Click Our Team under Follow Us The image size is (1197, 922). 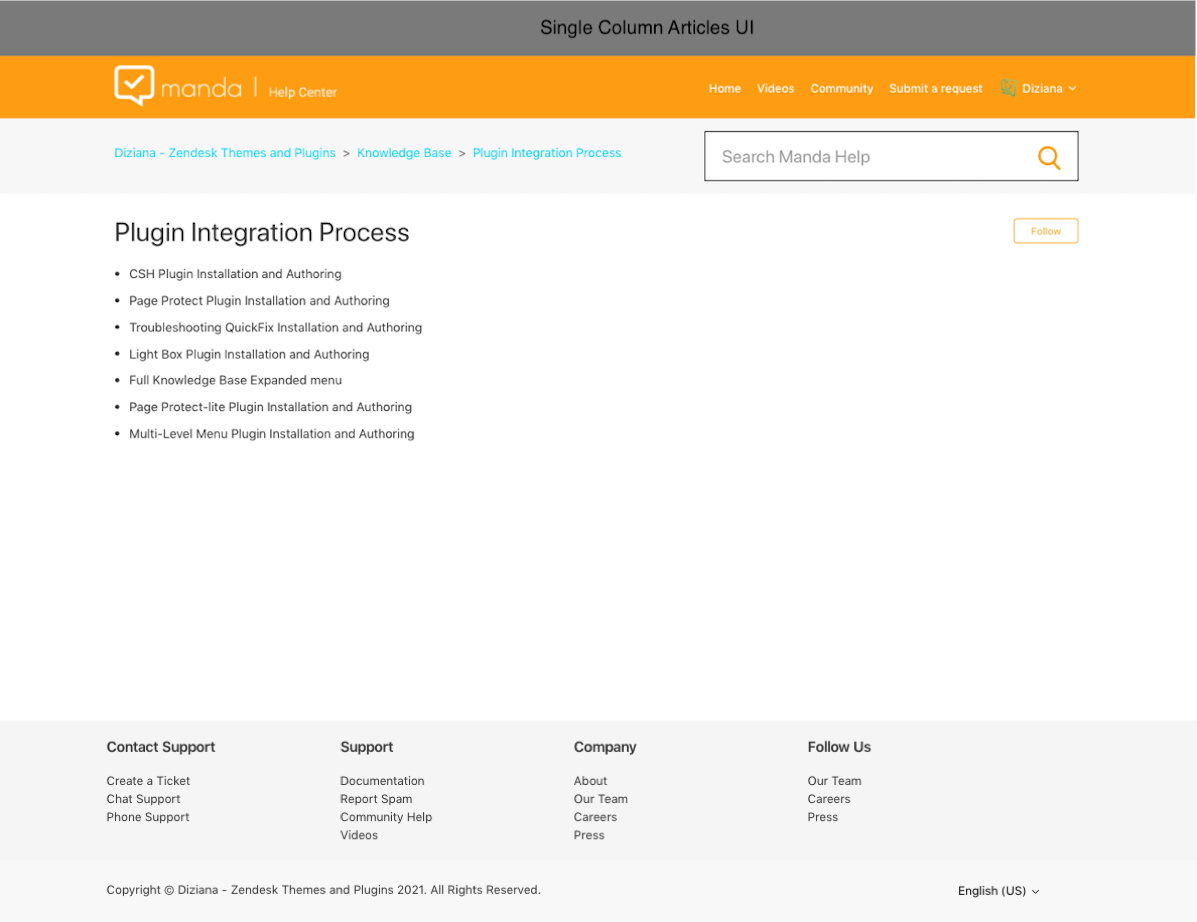pyautogui.click(x=834, y=781)
